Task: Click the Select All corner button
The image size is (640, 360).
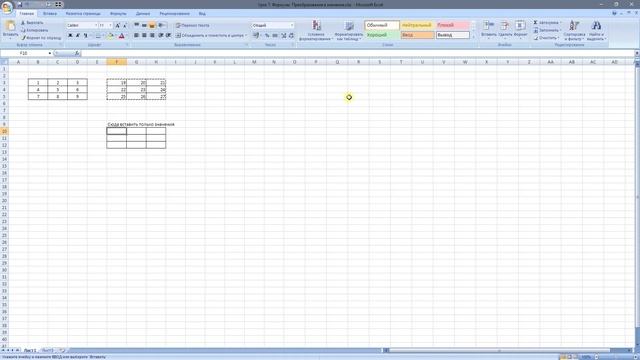Action: pos(4,62)
